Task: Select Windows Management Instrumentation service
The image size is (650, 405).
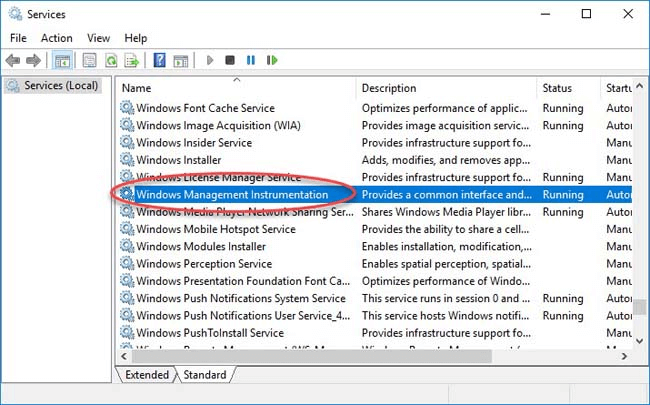Action: pyautogui.click(x=375, y=194)
